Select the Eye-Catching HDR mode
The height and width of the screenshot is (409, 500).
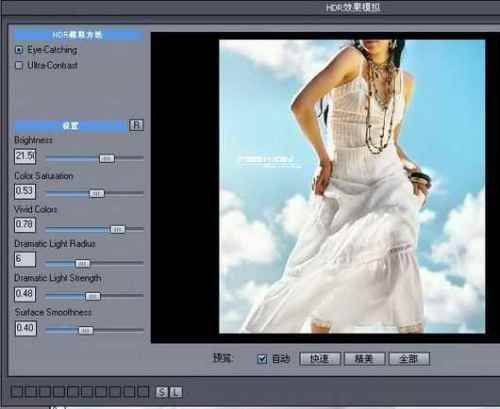[x=19, y=50]
